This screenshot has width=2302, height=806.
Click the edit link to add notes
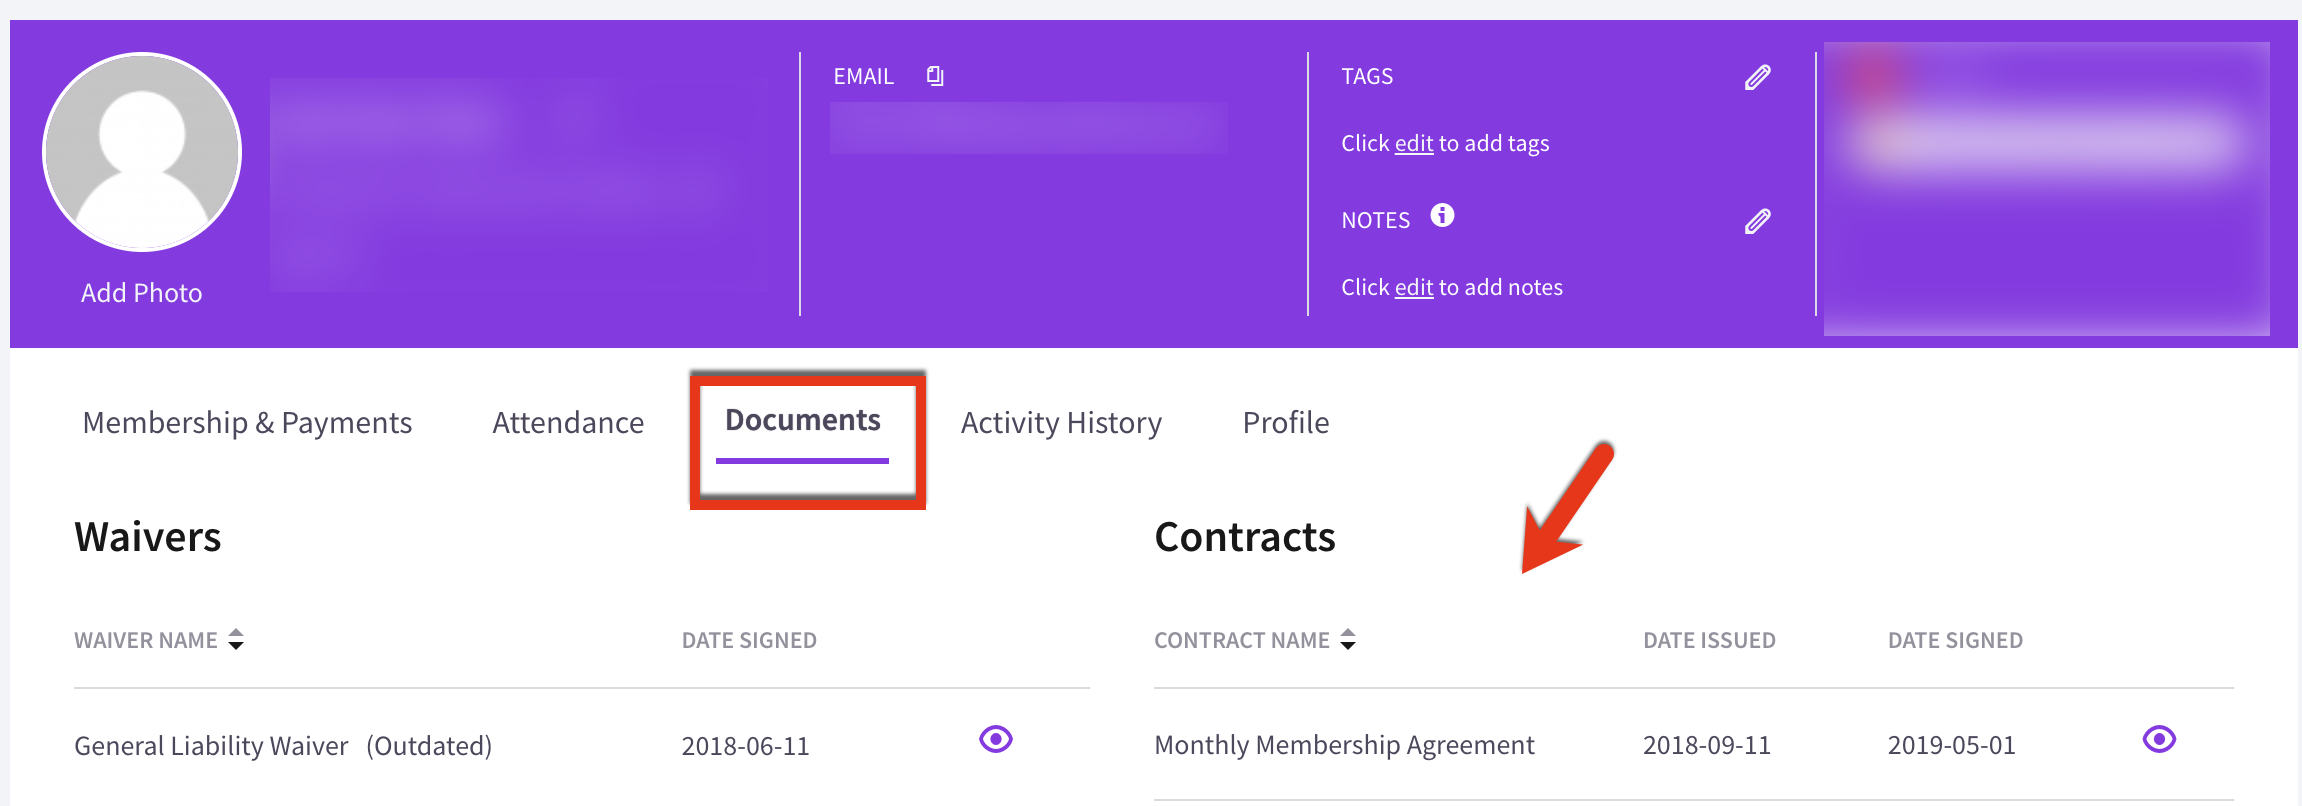tap(1414, 288)
